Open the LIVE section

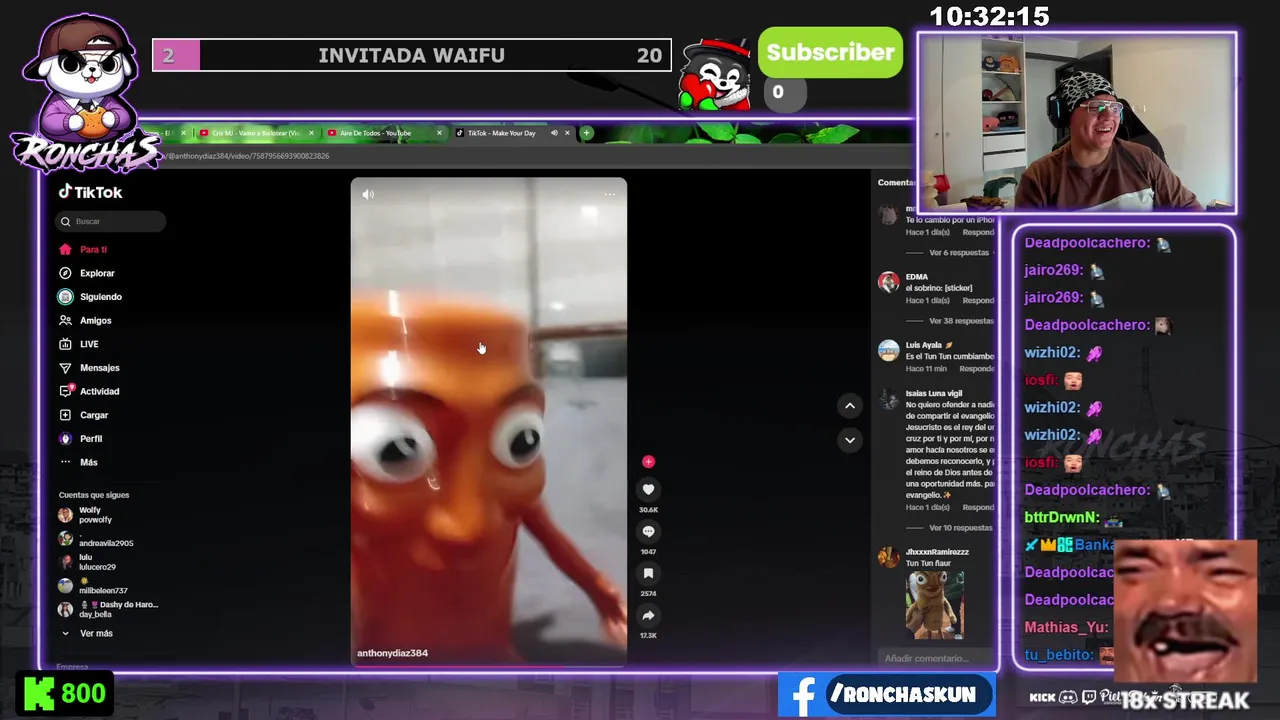pos(89,344)
